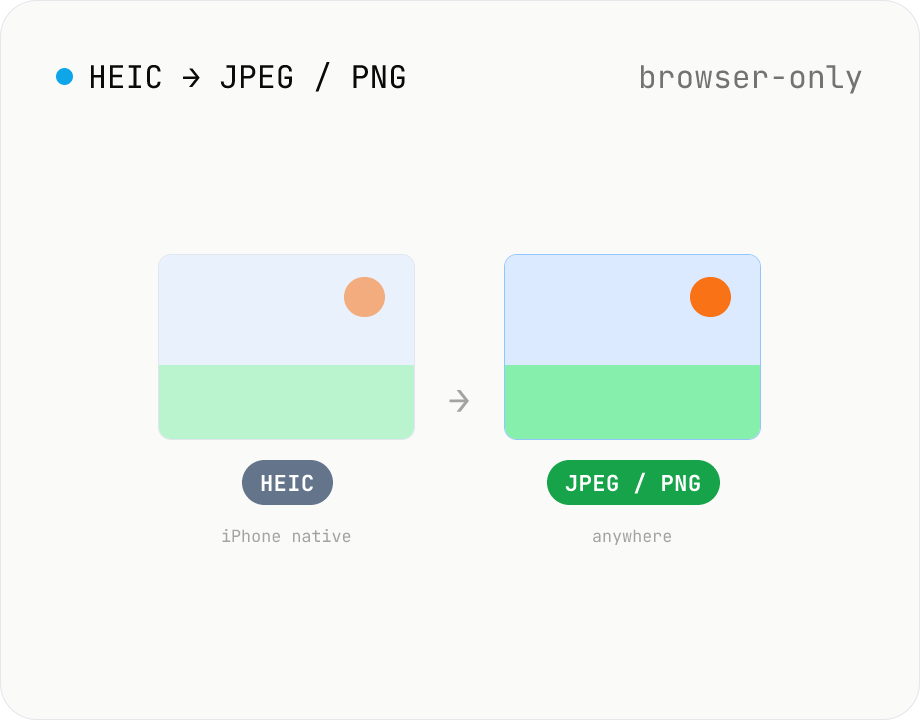Click the 'browser-only' label at top right

tap(750, 78)
